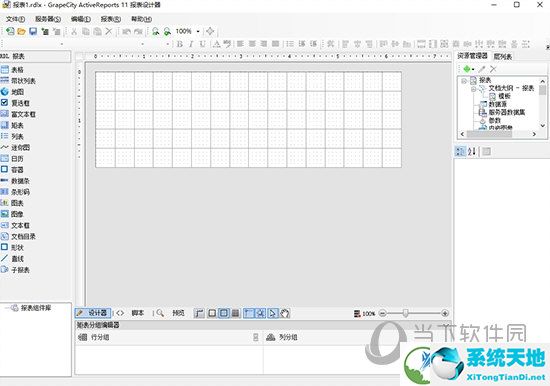Select the 直线 (Line) toolbox control
The image size is (550, 386).
12,259
